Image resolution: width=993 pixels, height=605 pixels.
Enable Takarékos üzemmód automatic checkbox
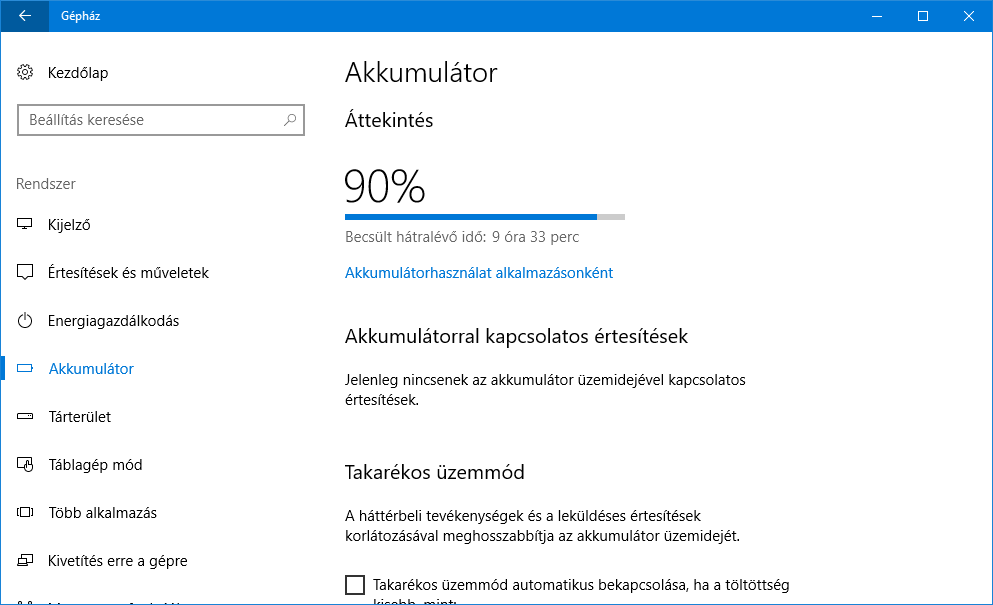click(x=355, y=585)
